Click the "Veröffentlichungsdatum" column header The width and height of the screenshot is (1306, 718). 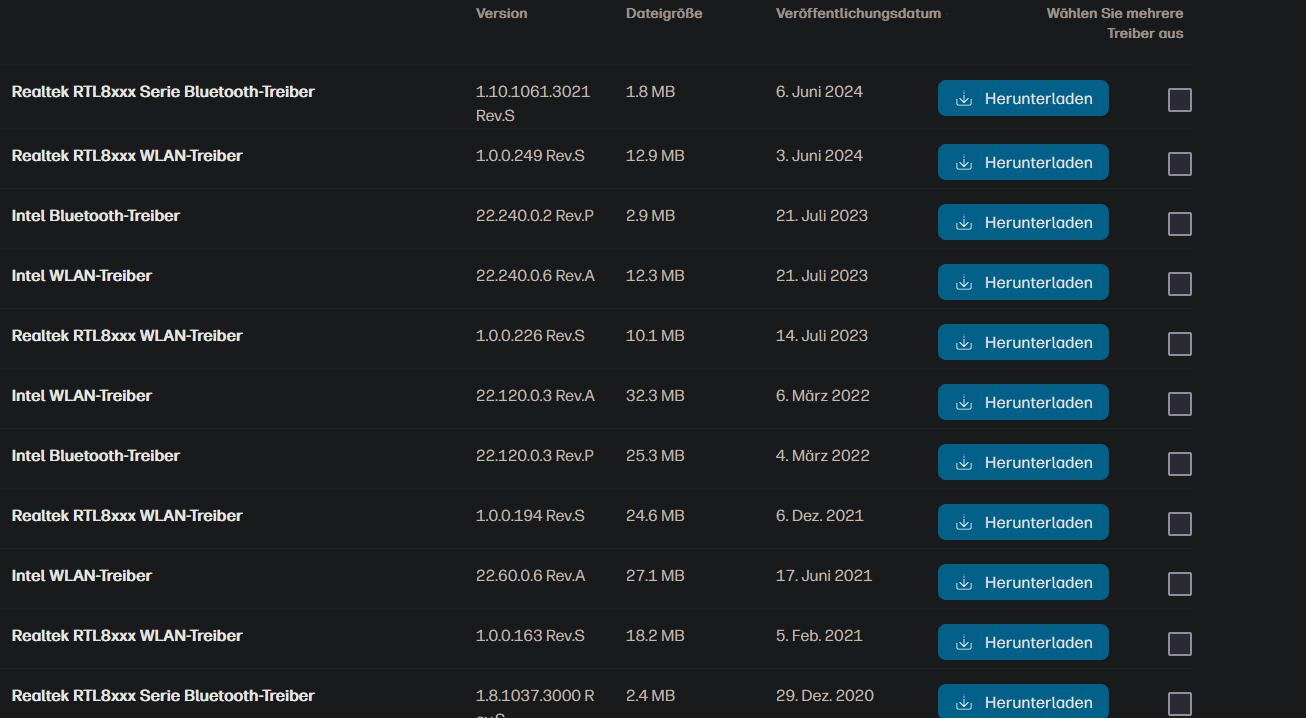858,14
